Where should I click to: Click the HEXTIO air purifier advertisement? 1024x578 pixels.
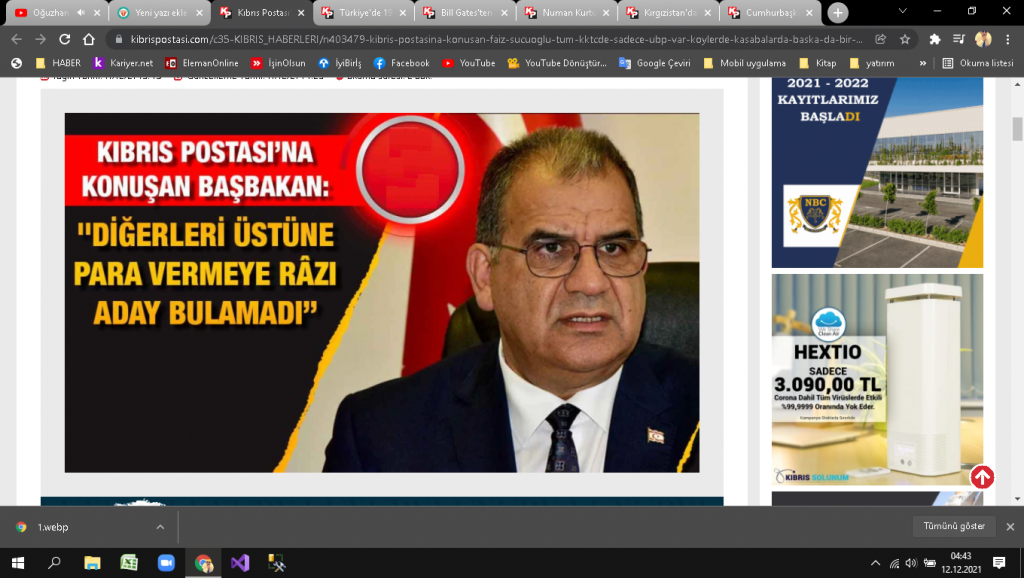pyautogui.click(x=877, y=381)
